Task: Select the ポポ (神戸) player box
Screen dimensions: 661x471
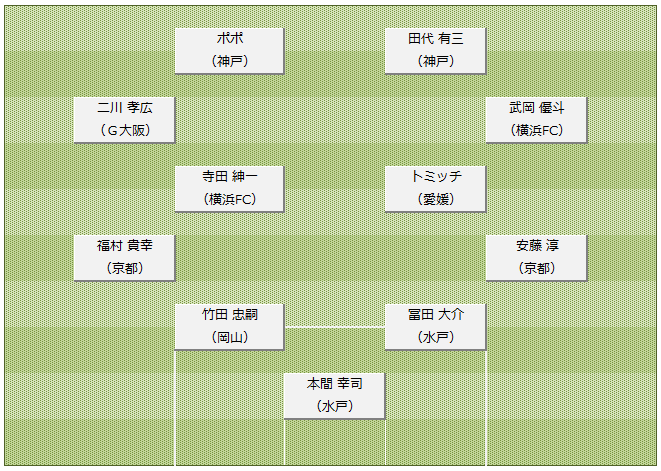Action: tap(229, 51)
